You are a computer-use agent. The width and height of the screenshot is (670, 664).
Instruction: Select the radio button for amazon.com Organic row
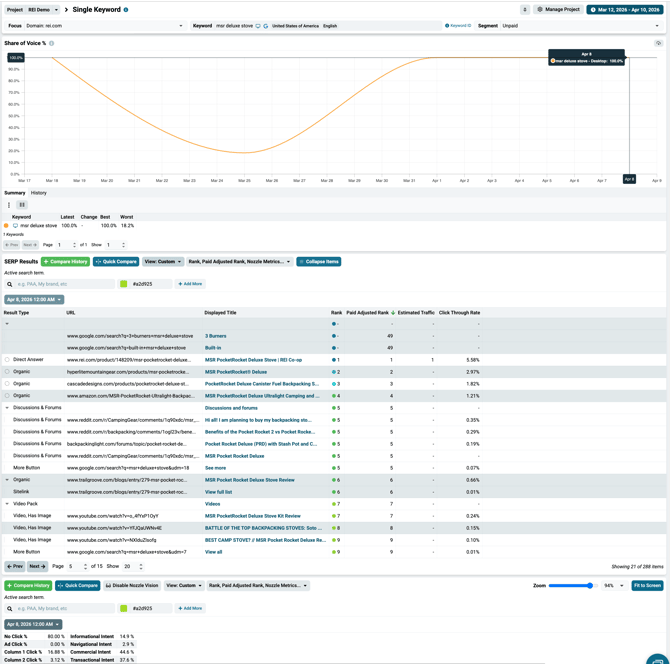click(x=7, y=396)
